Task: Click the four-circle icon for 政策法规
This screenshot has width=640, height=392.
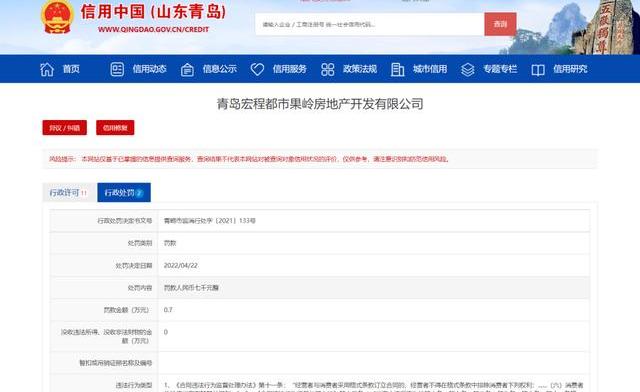Action: 327,69
